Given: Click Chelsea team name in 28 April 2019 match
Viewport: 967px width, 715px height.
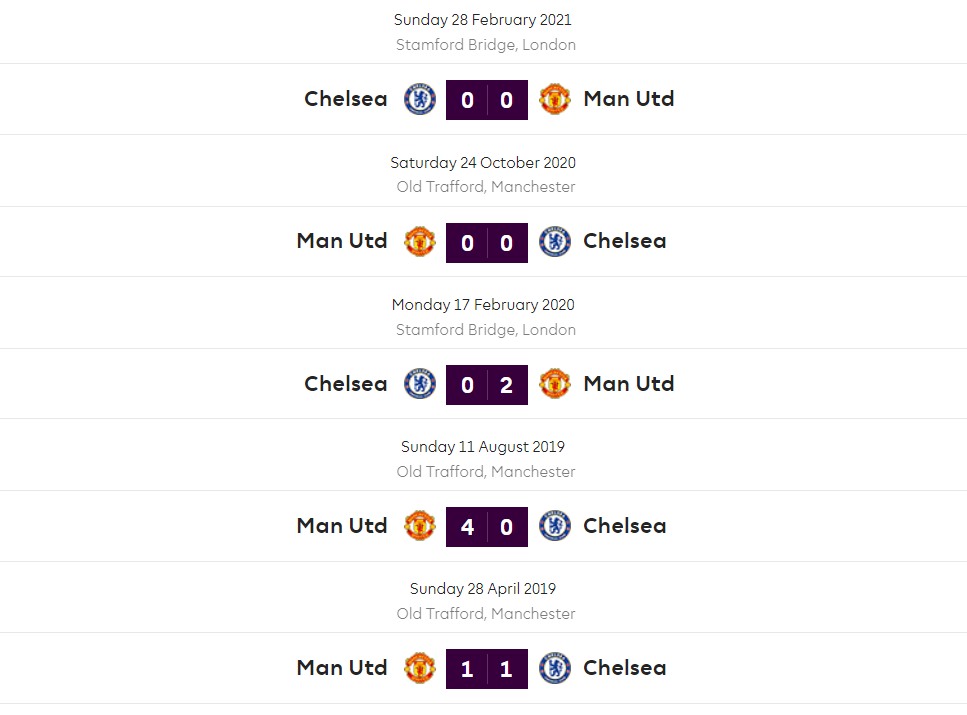Looking at the screenshot, I should (x=625, y=668).
